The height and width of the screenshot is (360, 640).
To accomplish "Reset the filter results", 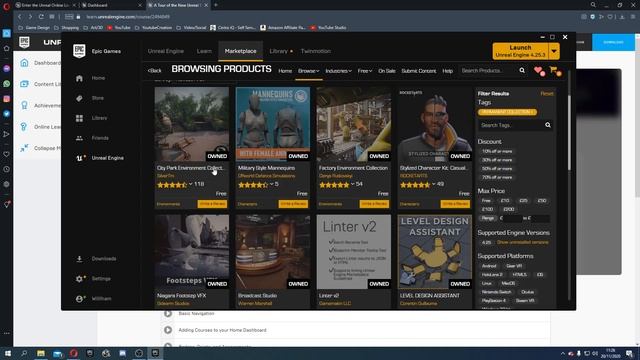I will [x=547, y=94].
